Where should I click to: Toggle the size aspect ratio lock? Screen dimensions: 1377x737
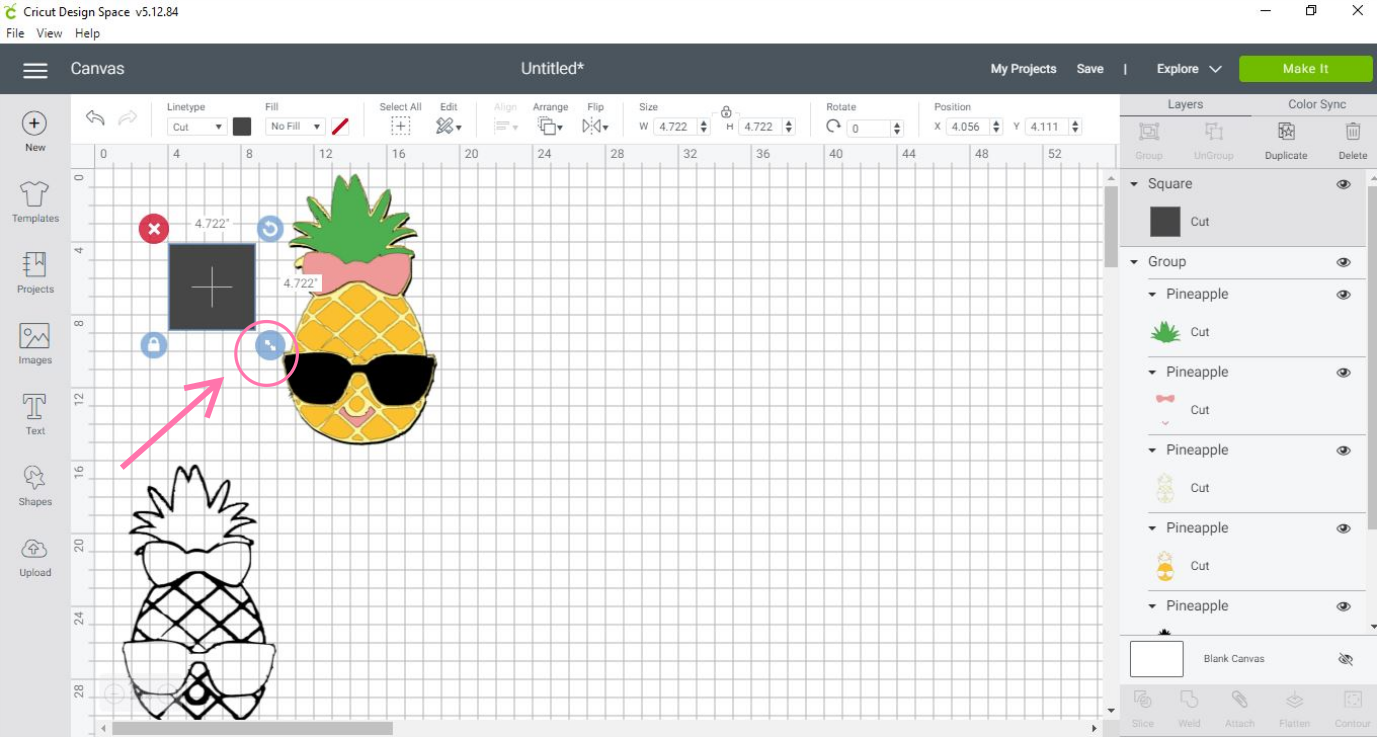pos(726,111)
